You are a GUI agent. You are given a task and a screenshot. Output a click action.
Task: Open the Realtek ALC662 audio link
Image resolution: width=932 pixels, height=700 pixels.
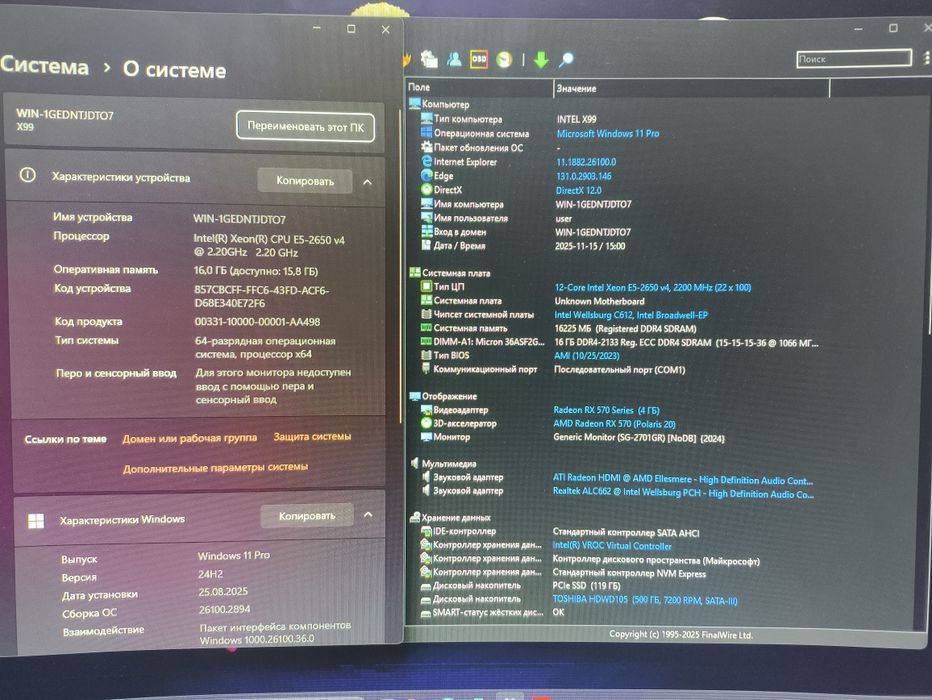click(x=683, y=493)
